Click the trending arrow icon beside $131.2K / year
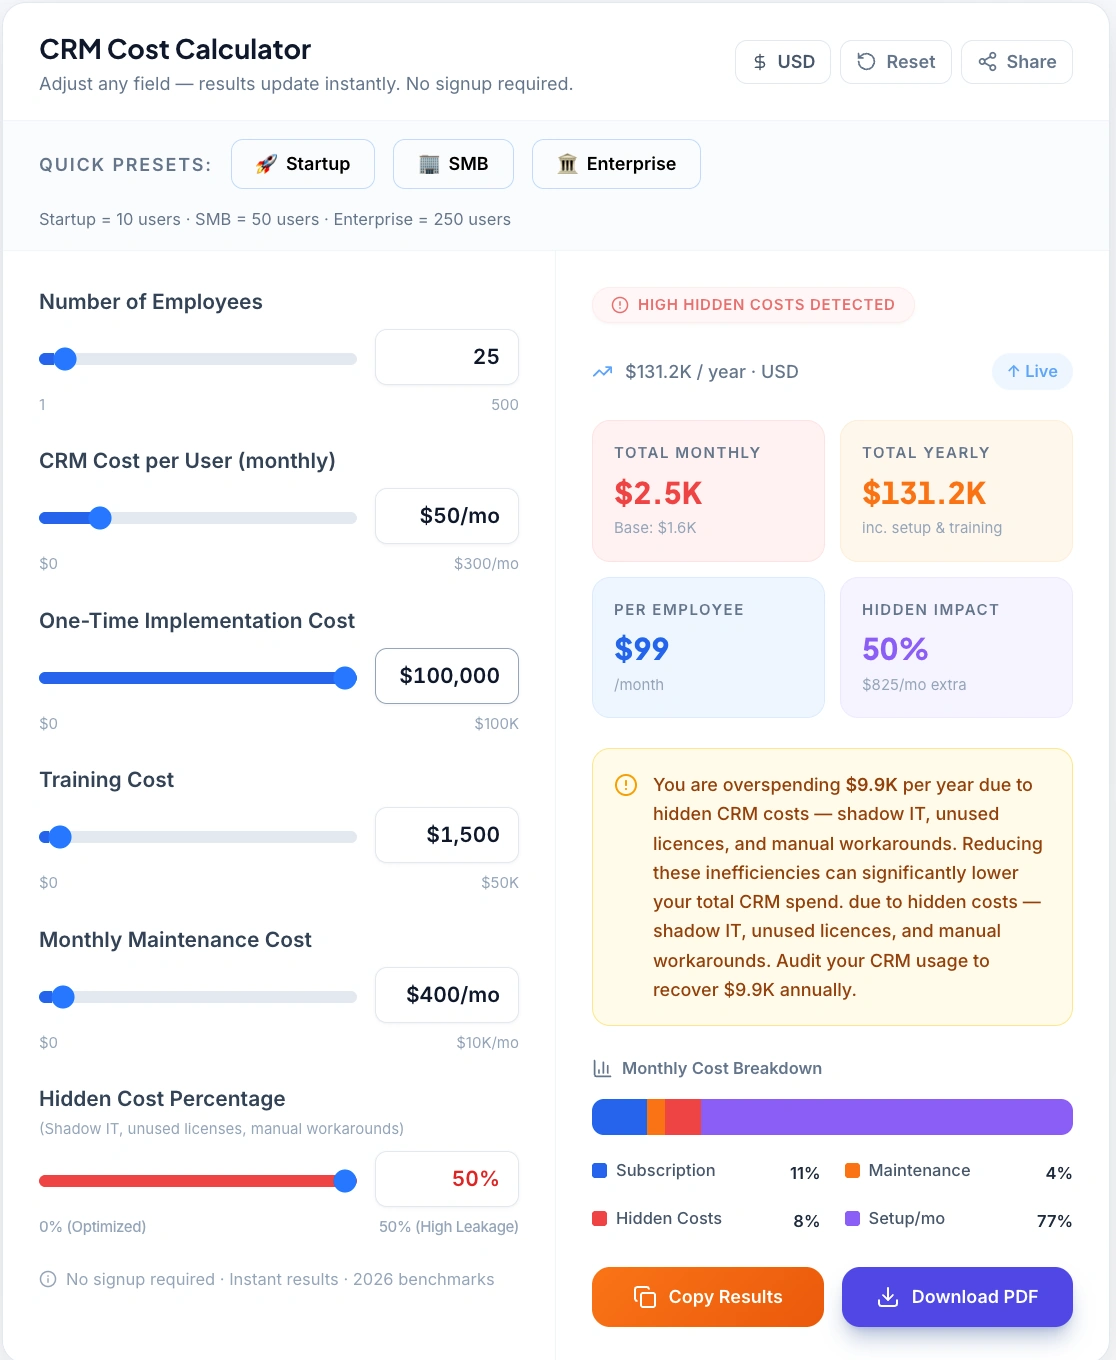 pyautogui.click(x=601, y=371)
